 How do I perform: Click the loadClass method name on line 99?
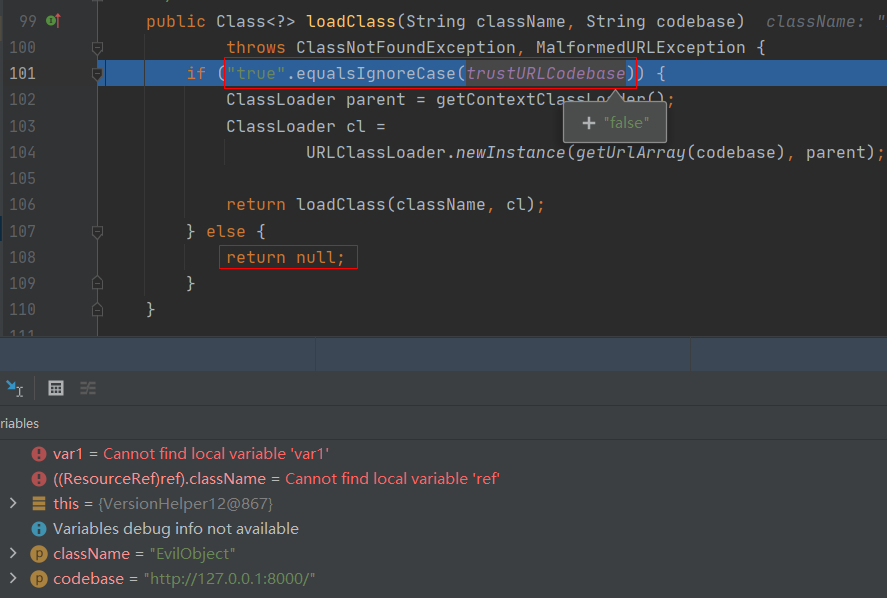tap(346, 21)
